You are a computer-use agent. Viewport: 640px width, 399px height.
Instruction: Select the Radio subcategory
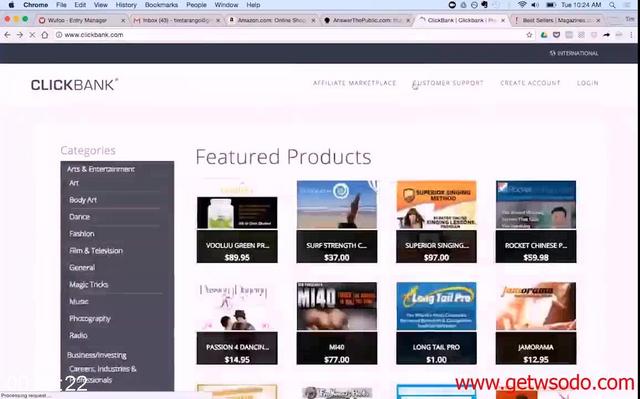pyautogui.click(x=78, y=335)
